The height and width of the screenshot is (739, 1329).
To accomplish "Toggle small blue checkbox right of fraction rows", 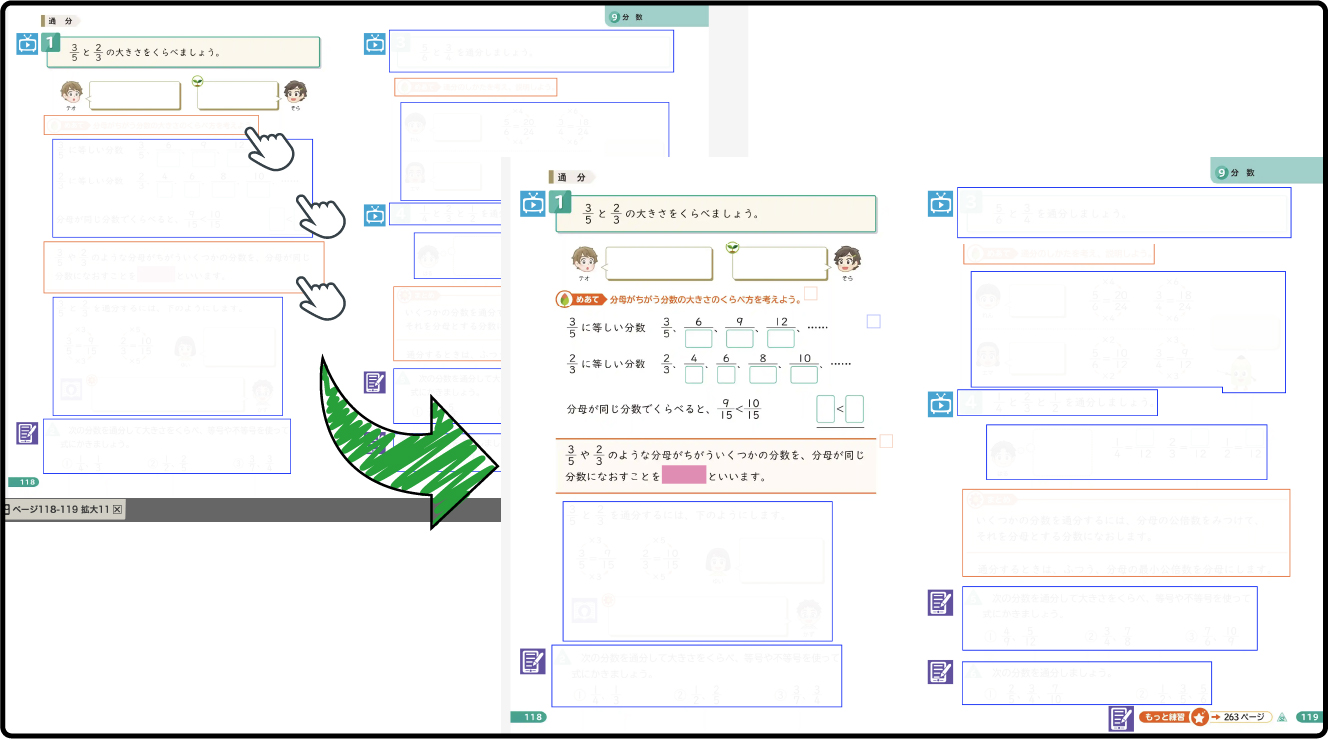I will [x=873, y=321].
